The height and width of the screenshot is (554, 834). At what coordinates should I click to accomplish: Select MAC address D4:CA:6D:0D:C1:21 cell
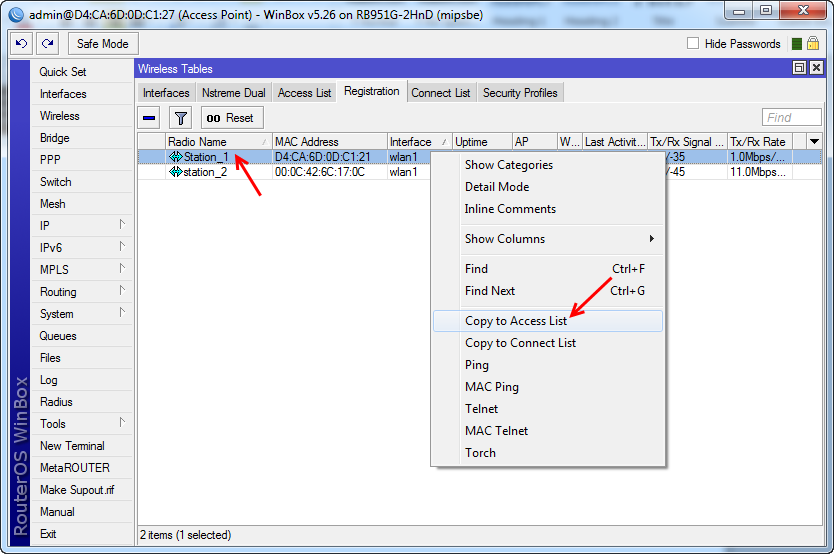[x=330, y=157]
